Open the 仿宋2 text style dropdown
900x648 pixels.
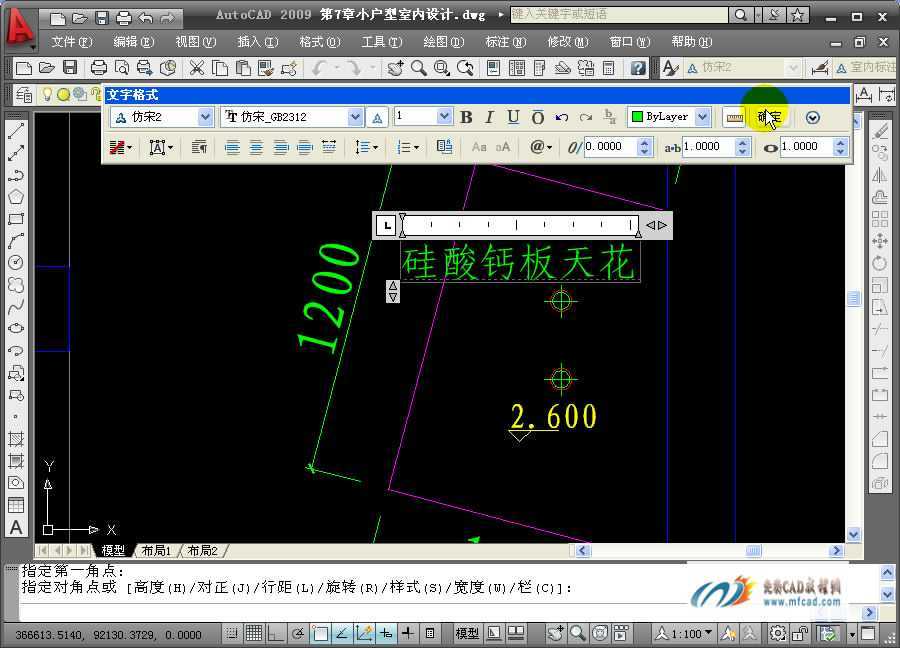tap(205, 117)
